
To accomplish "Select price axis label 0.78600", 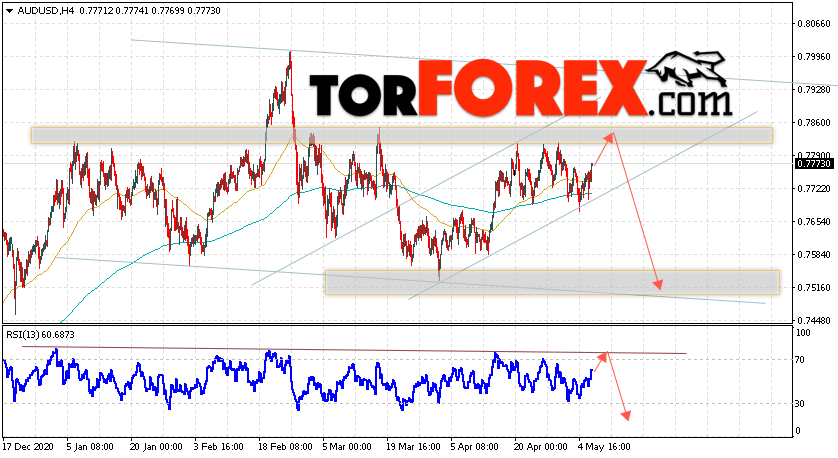I will (814, 122).
